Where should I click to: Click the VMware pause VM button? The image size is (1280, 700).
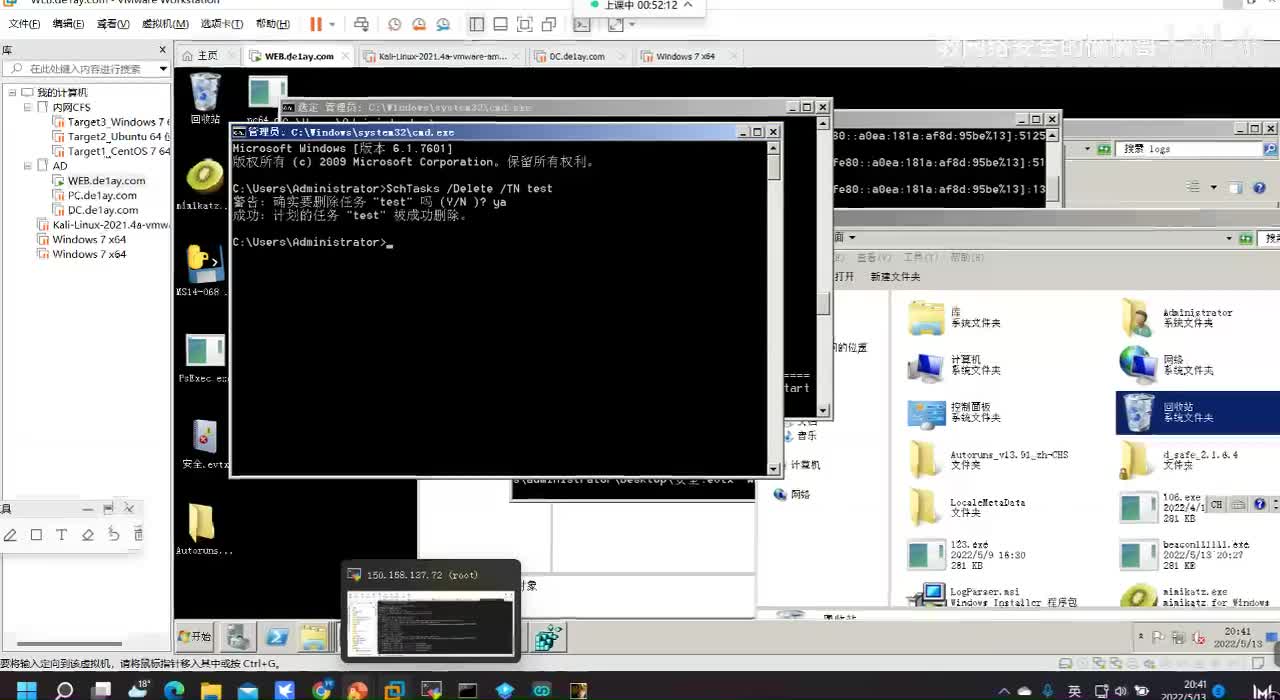click(316, 24)
